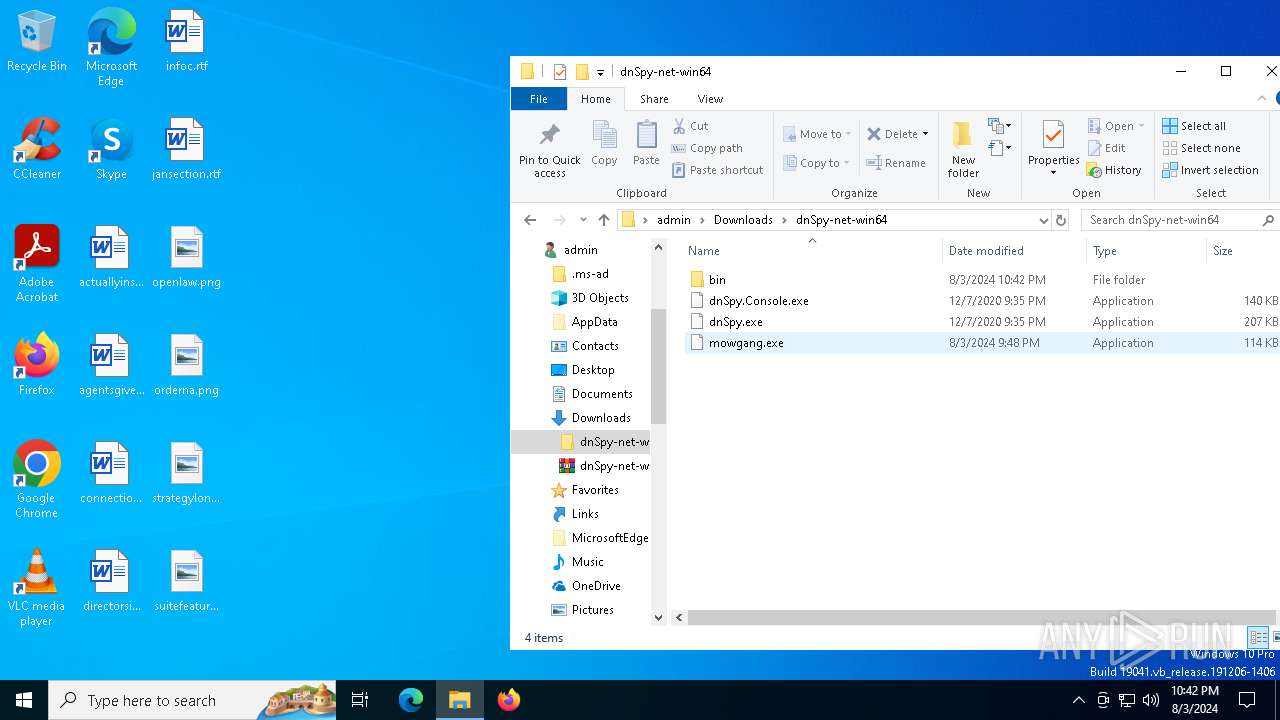
Task: Select the Recycle Bin icon
Action: point(37,42)
